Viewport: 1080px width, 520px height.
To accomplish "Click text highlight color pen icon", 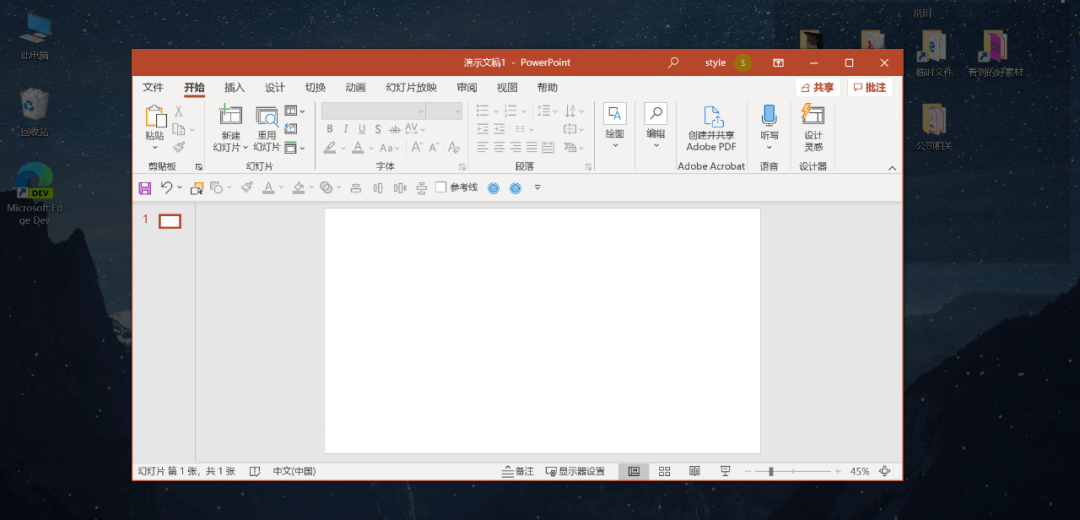I will coord(330,147).
